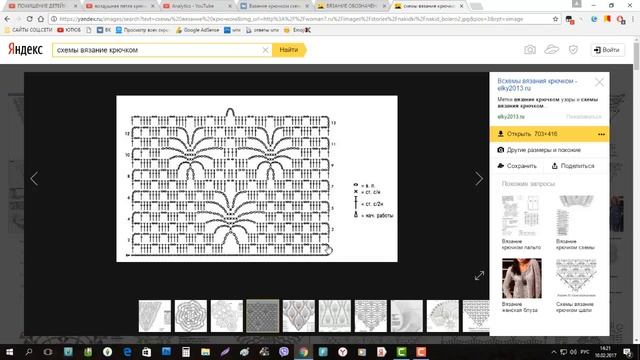
Task: Bookmark this page with the star icon
Action: (x=556, y=19)
